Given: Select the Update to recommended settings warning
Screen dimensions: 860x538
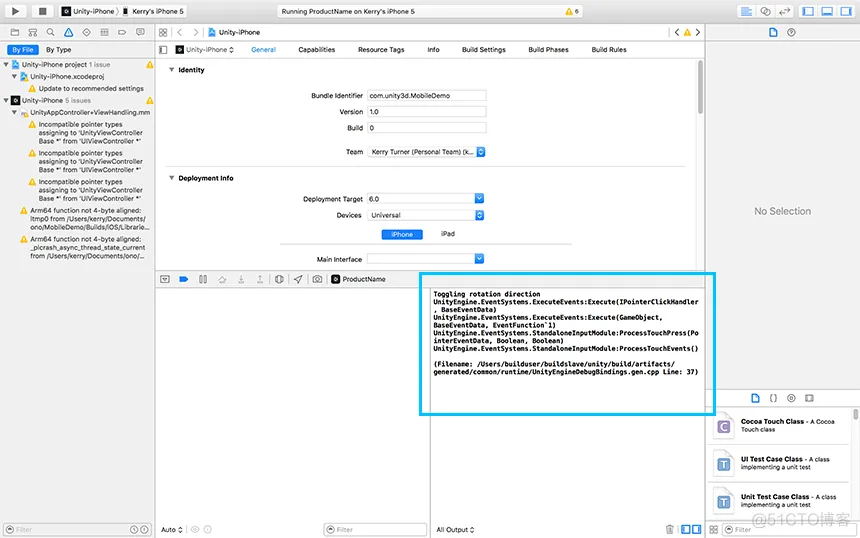Looking at the screenshot, I should [x=86, y=88].
